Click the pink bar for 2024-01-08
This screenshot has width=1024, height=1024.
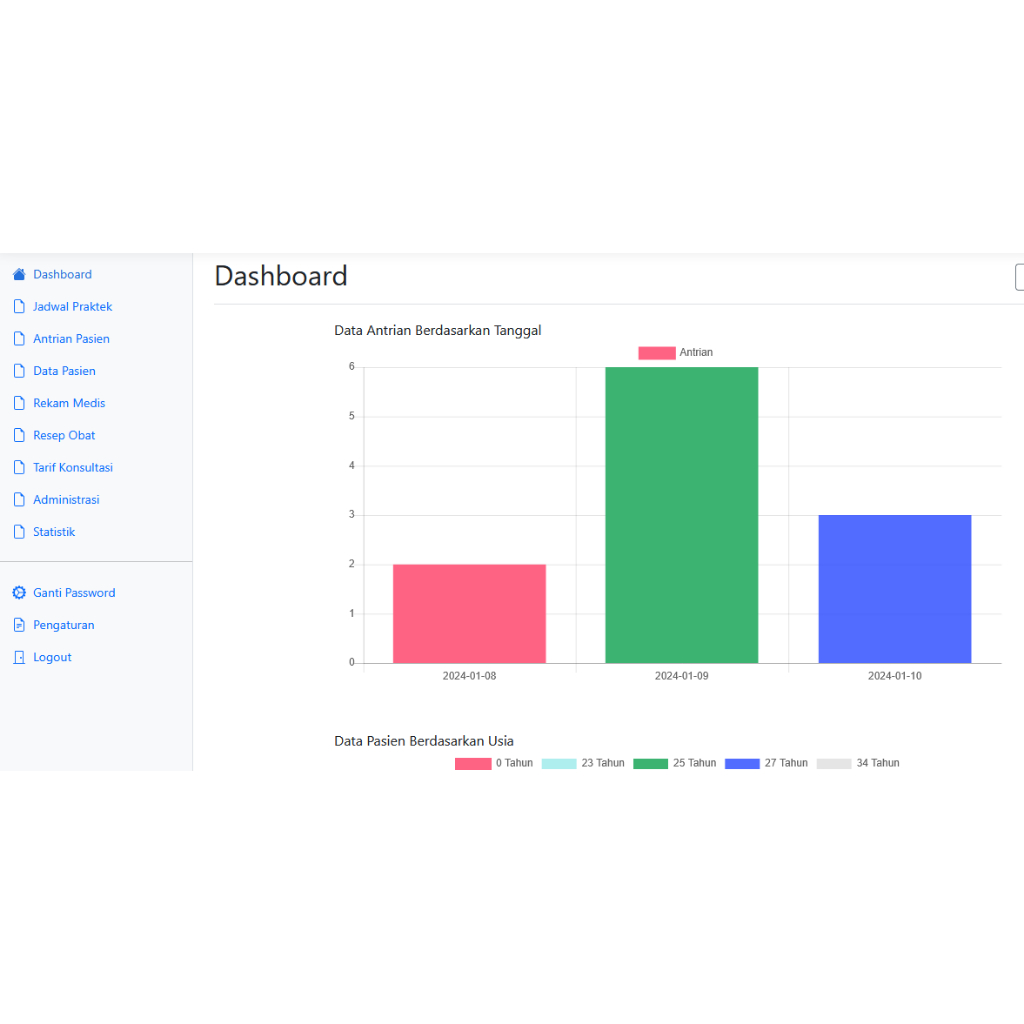(470, 614)
